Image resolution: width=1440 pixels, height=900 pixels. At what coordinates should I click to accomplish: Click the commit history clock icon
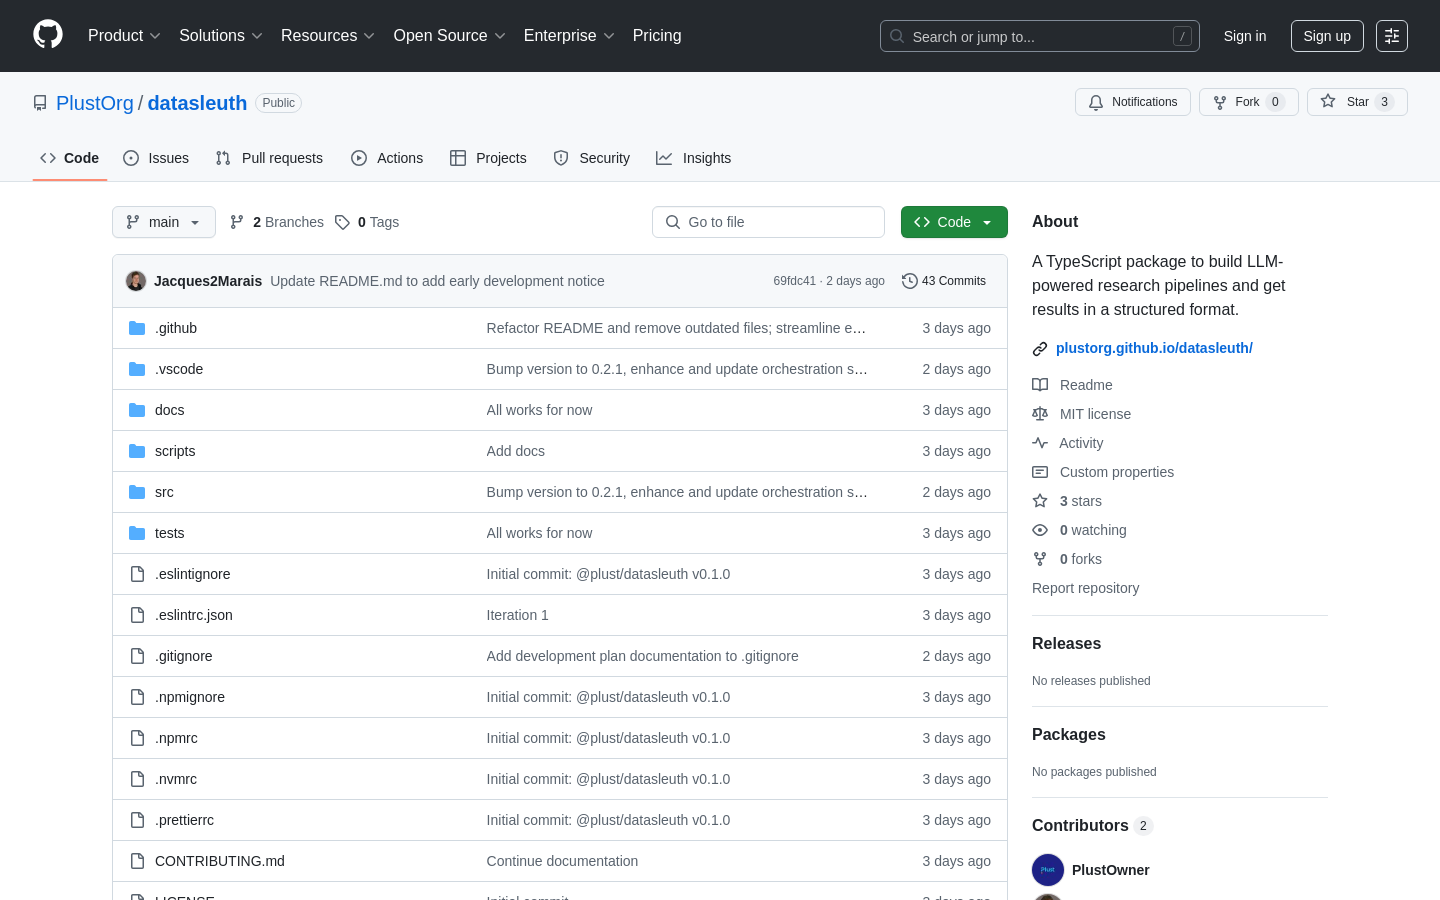pyautogui.click(x=910, y=281)
